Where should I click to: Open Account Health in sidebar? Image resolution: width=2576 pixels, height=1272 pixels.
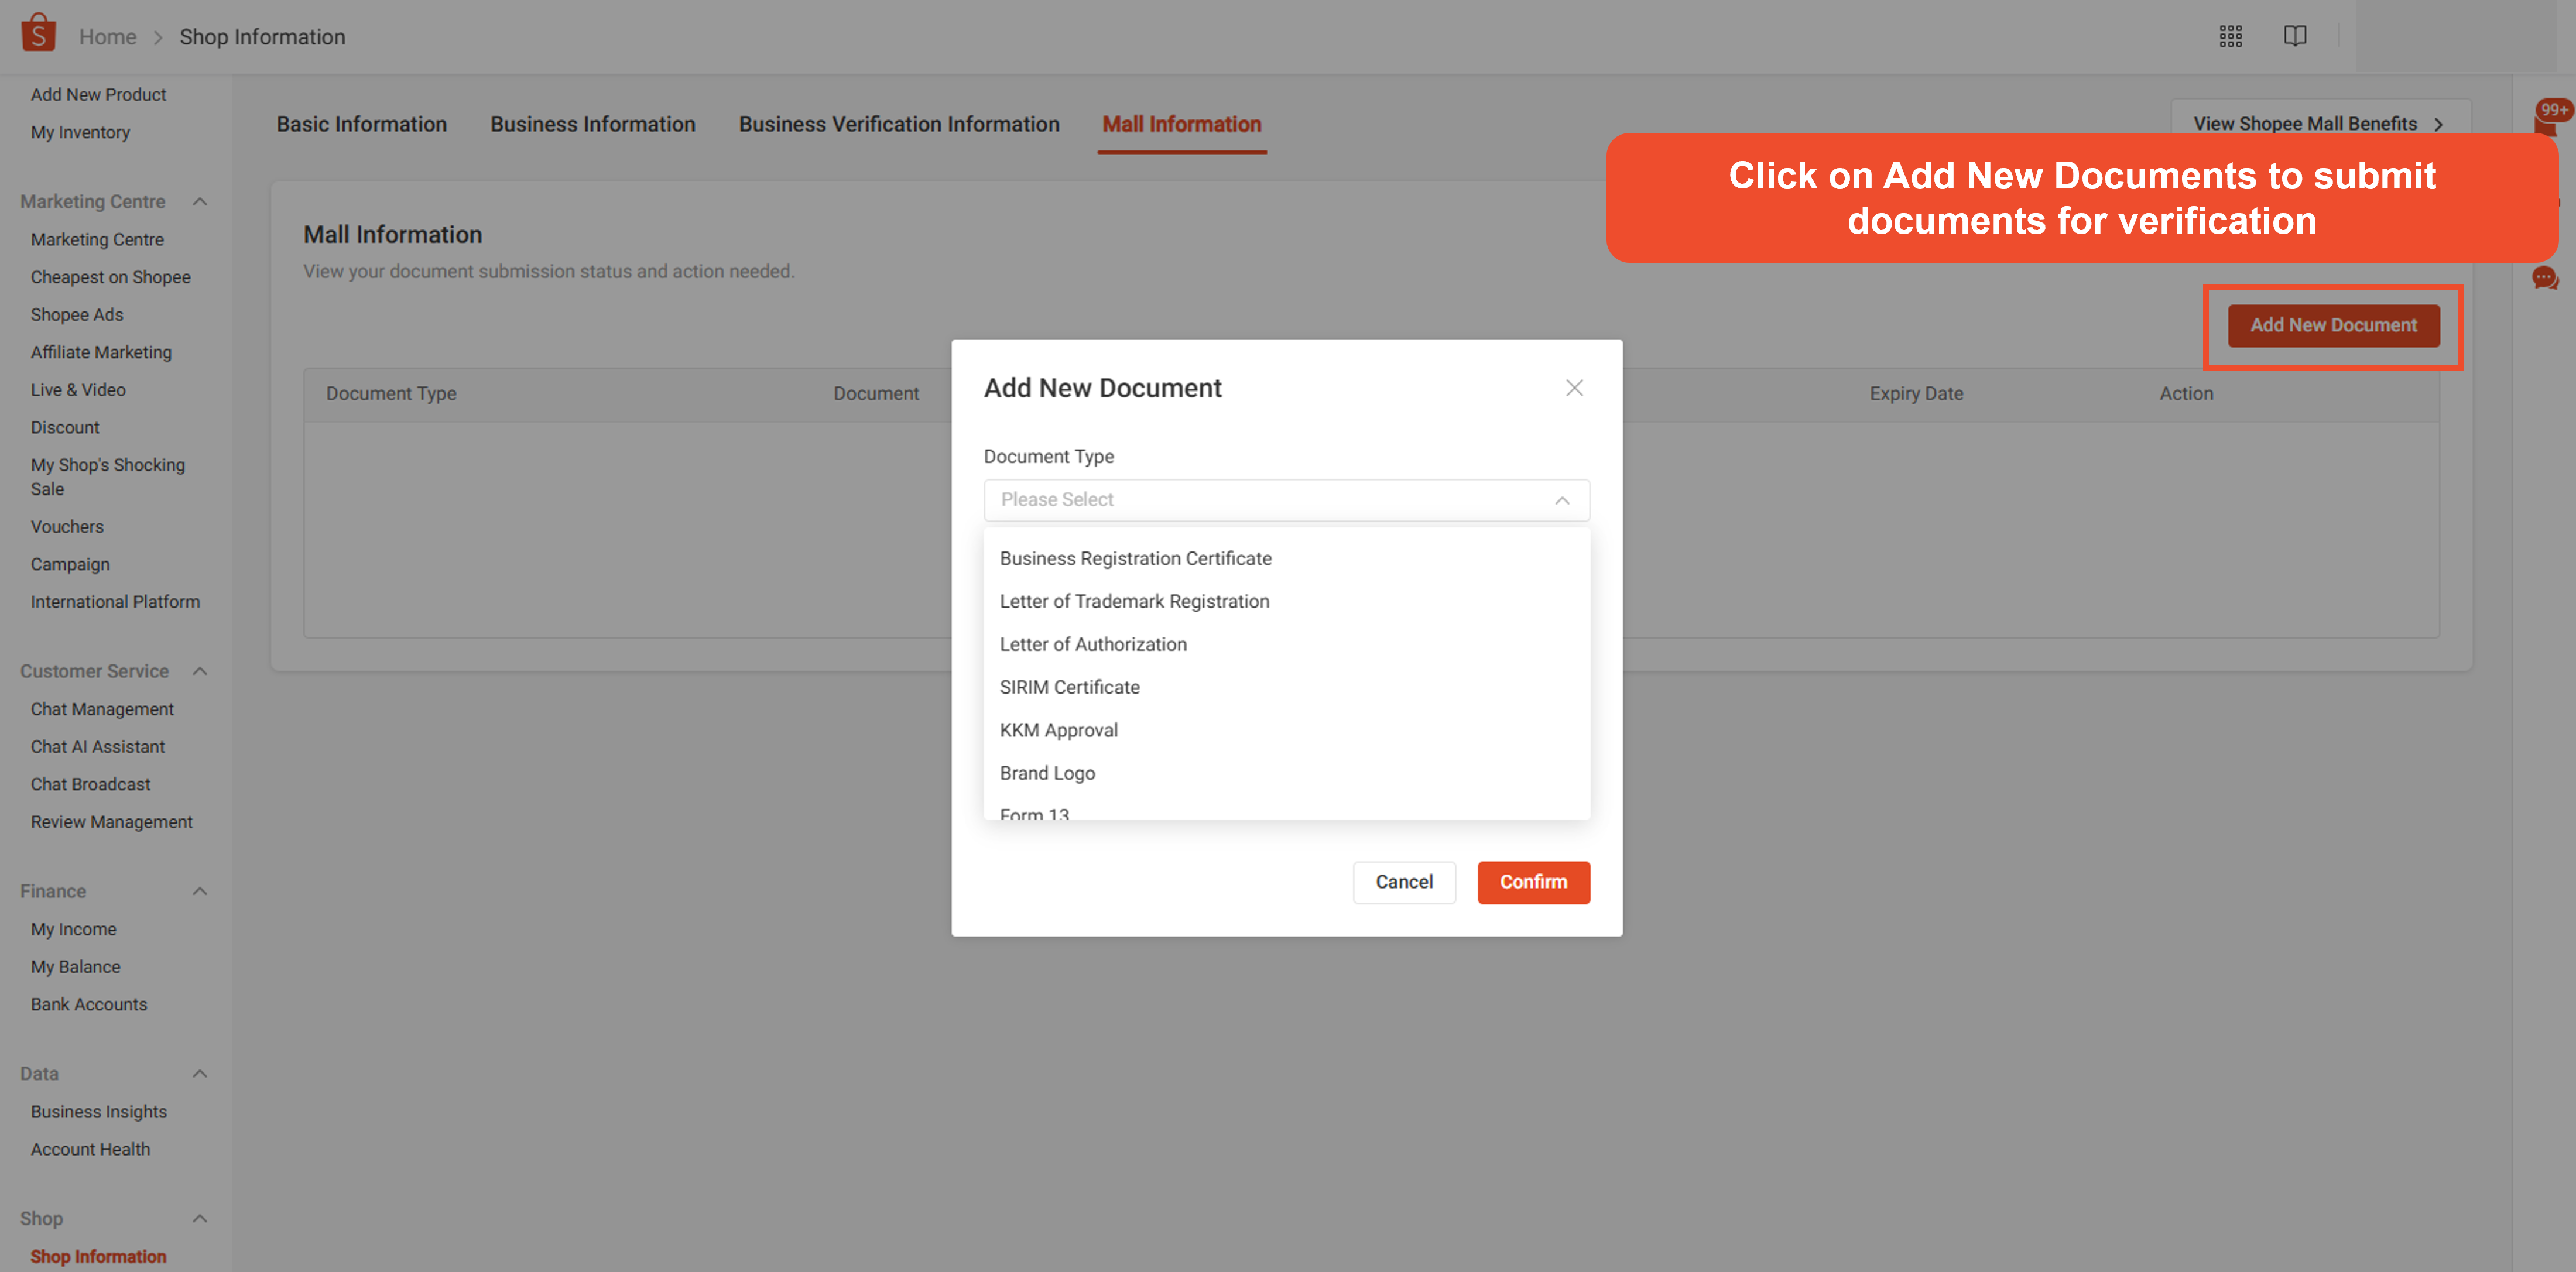pyautogui.click(x=90, y=1150)
